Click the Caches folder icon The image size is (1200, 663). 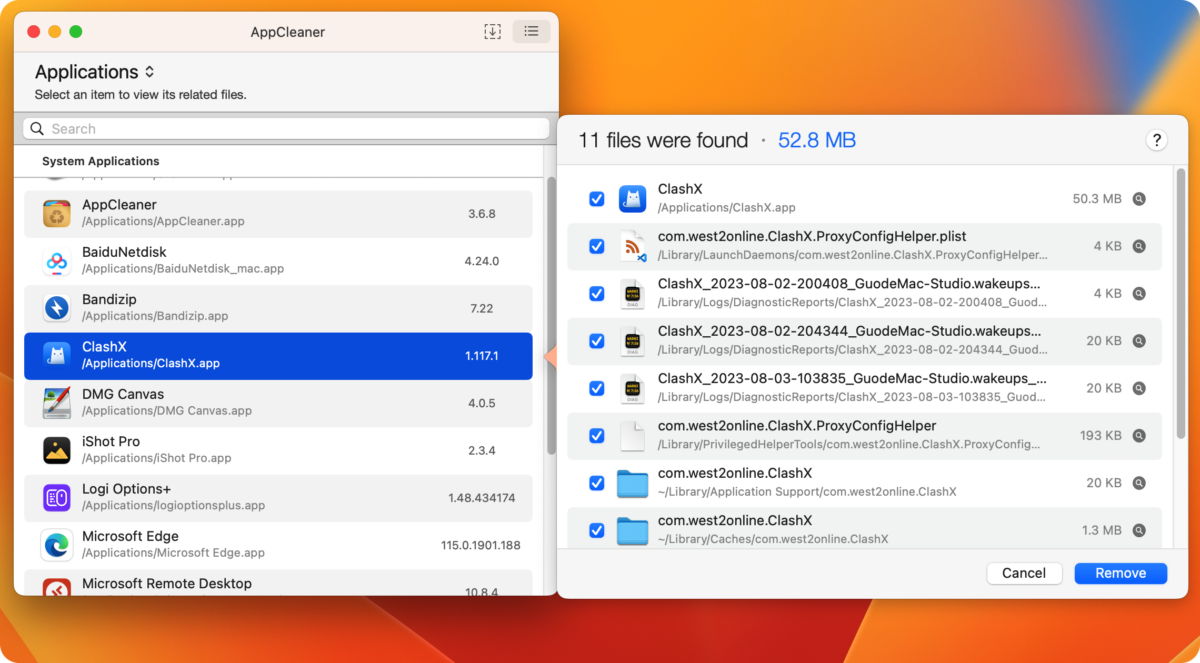click(633, 530)
